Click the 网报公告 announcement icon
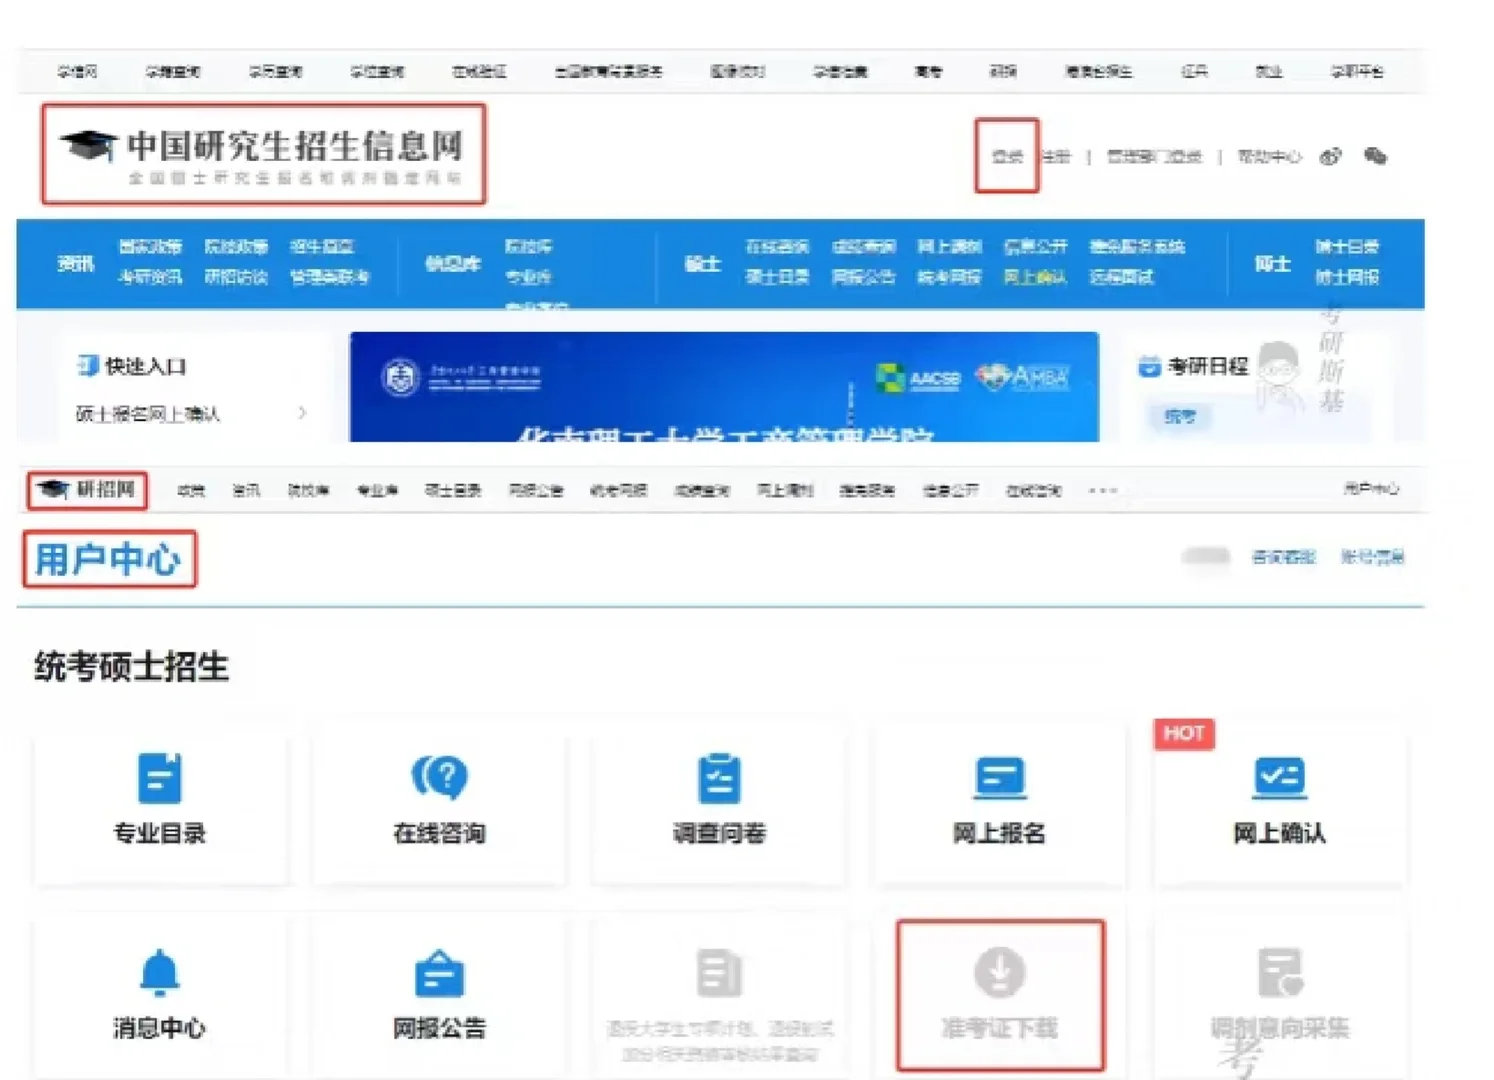 coord(440,969)
